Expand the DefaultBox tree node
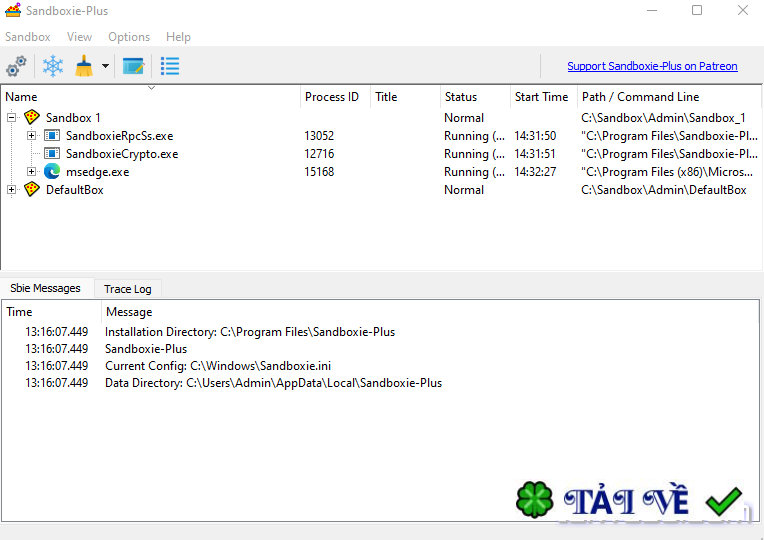The image size is (764, 540). (x=11, y=190)
